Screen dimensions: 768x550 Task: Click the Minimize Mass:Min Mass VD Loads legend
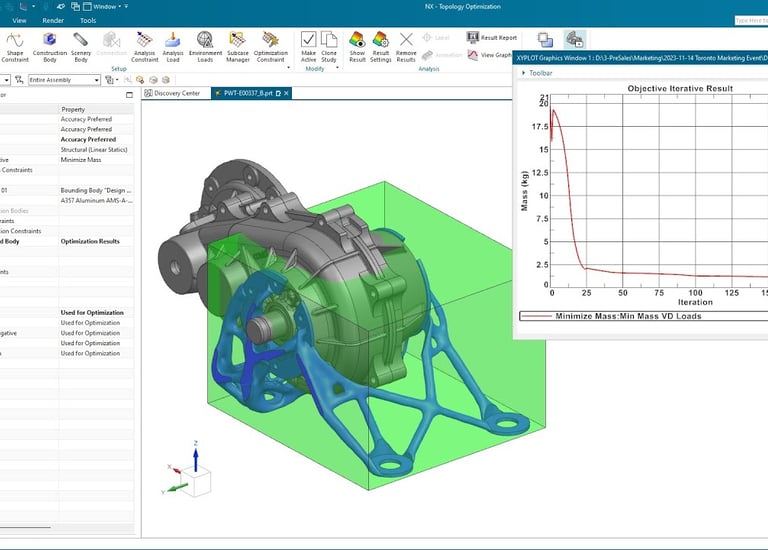pyautogui.click(x=628, y=316)
